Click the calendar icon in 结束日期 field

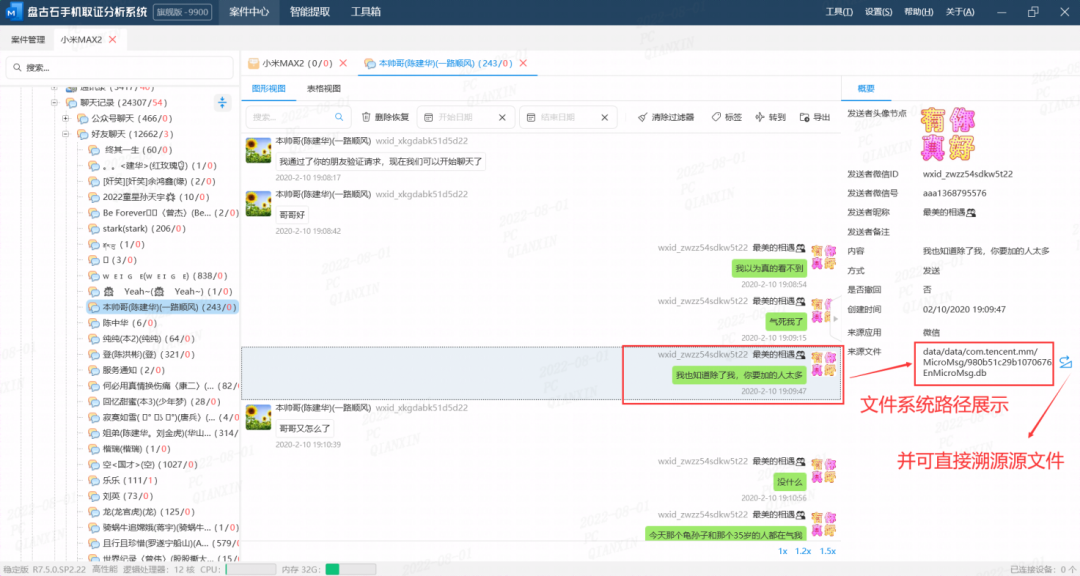pyautogui.click(x=531, y=117)
